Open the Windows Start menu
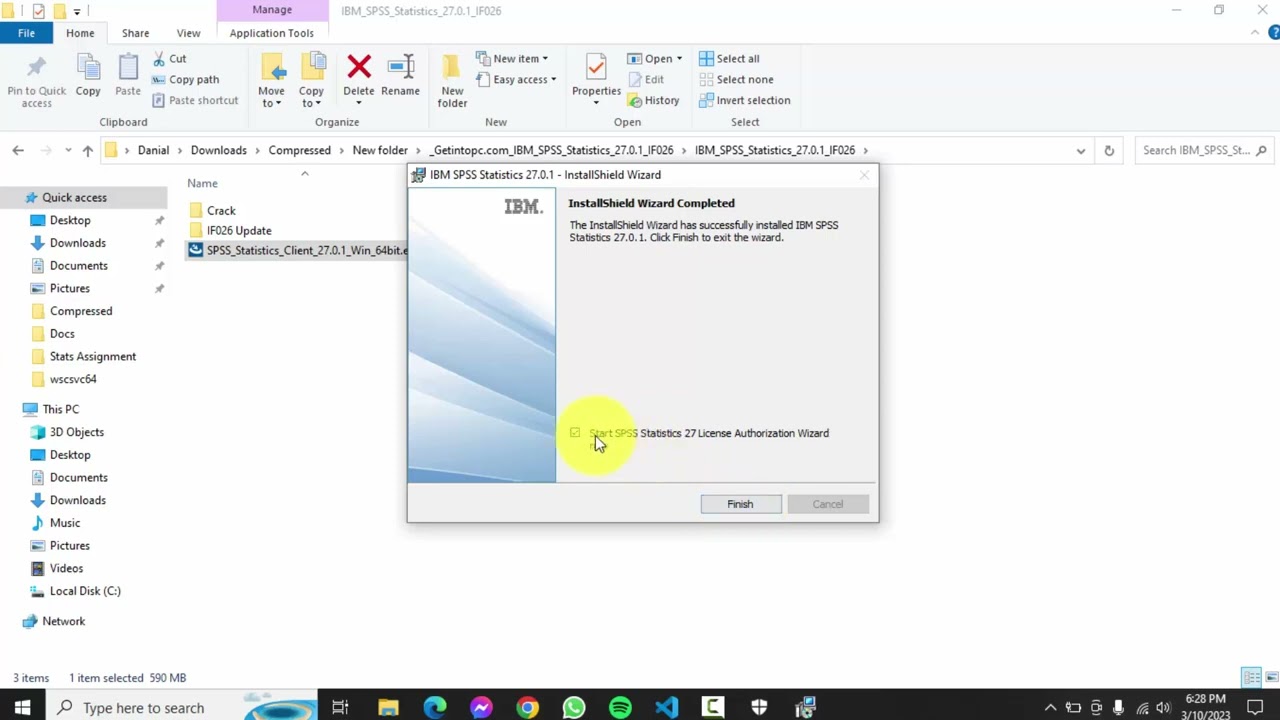 22,708
